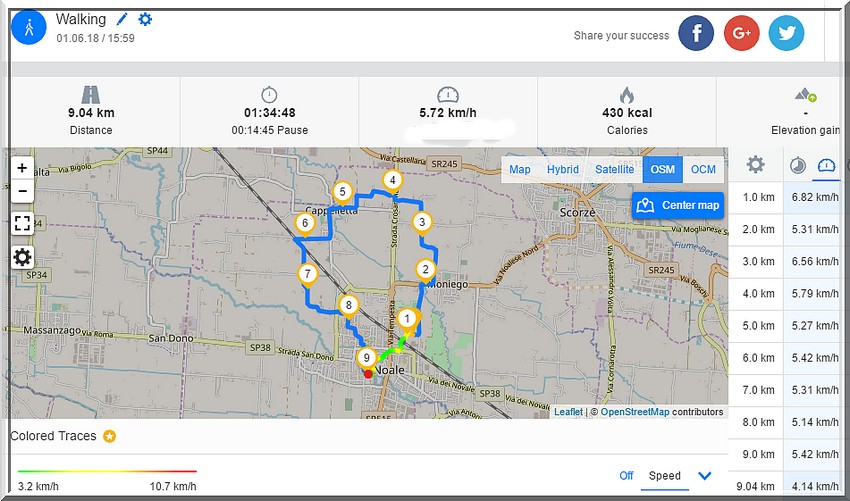Select kilometer marker 4 on map
The height and width of the screenshot is (501, 850).
(392, 182)
